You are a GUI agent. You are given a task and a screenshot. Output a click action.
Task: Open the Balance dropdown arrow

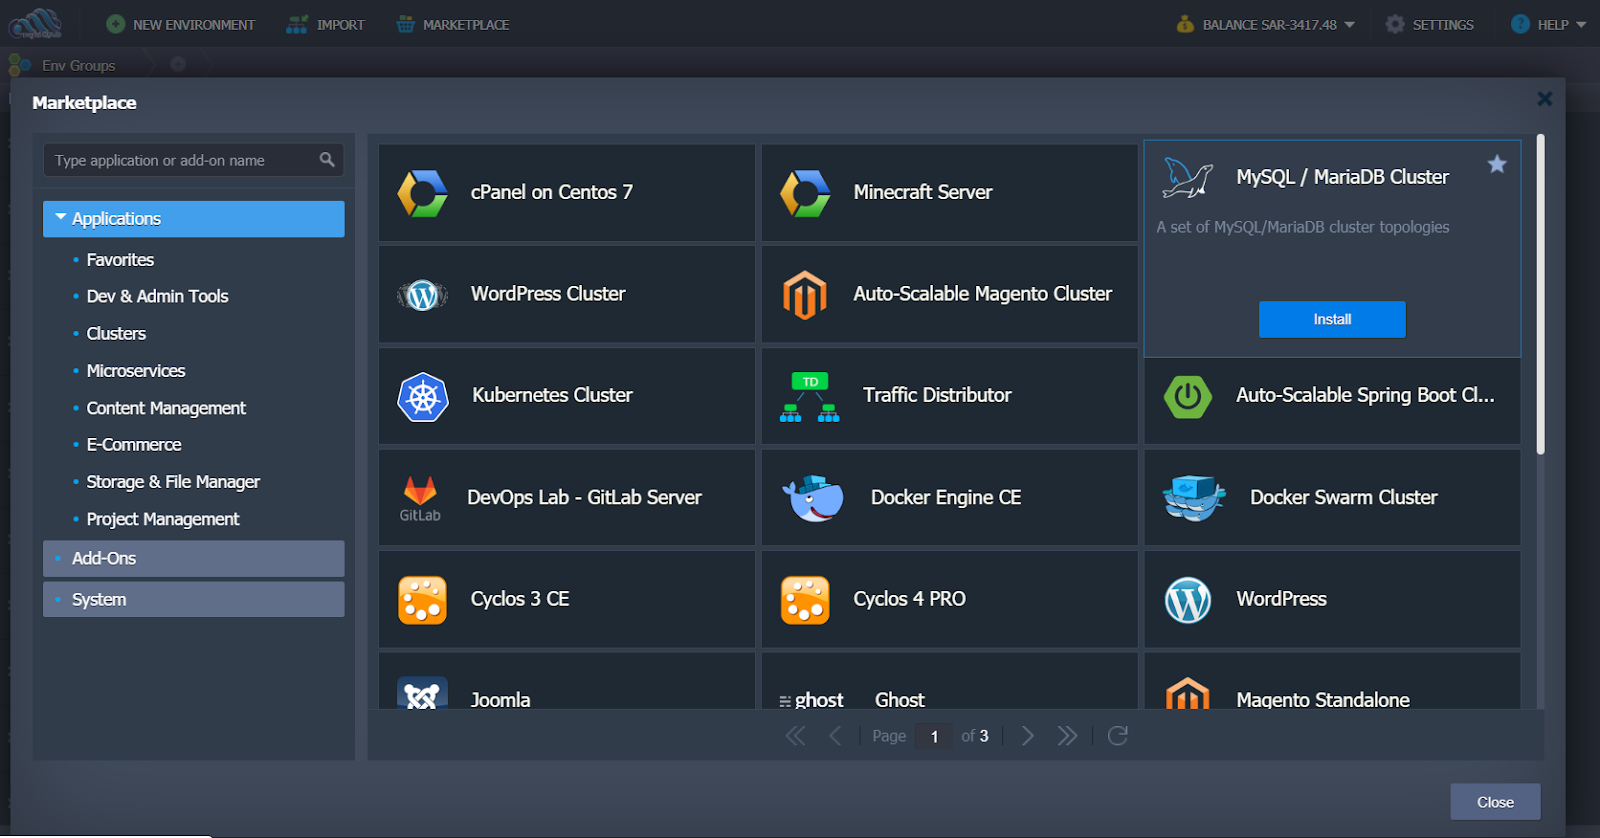click(1349, 25)
